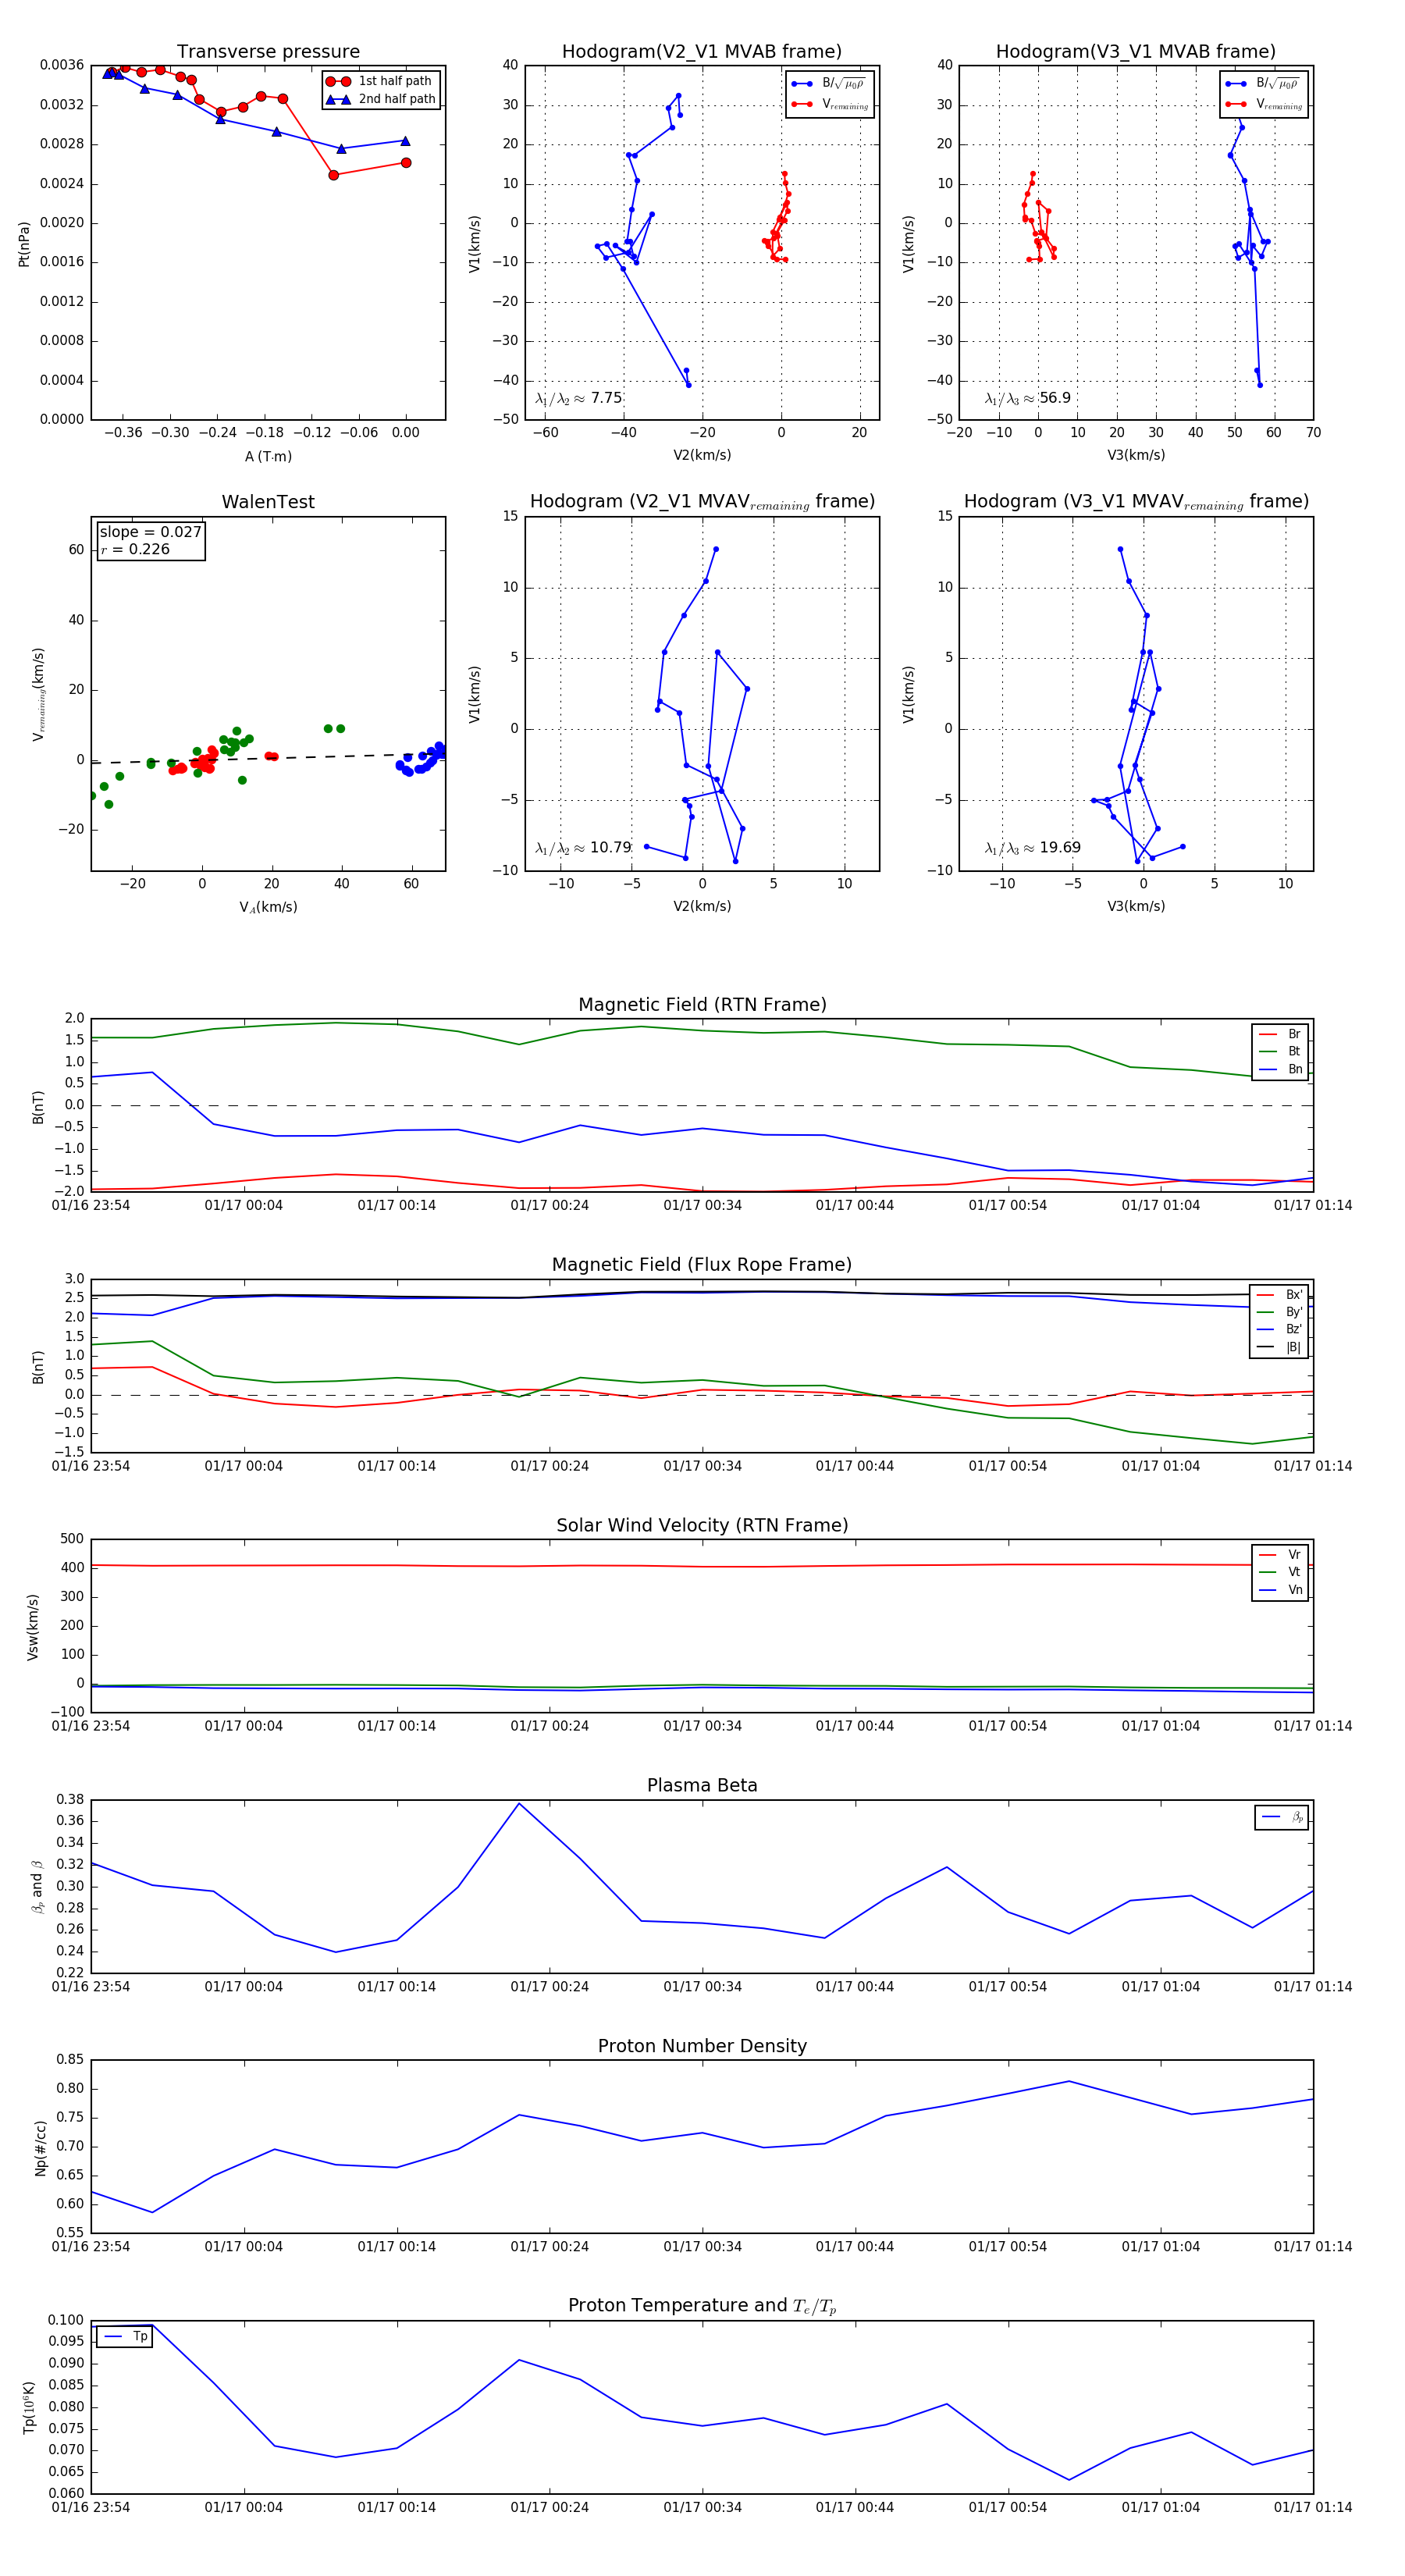Click 'Hodogram(V2_V1 MVAB frame)' title
The image size is (1405, 2576).
[702, 52]
